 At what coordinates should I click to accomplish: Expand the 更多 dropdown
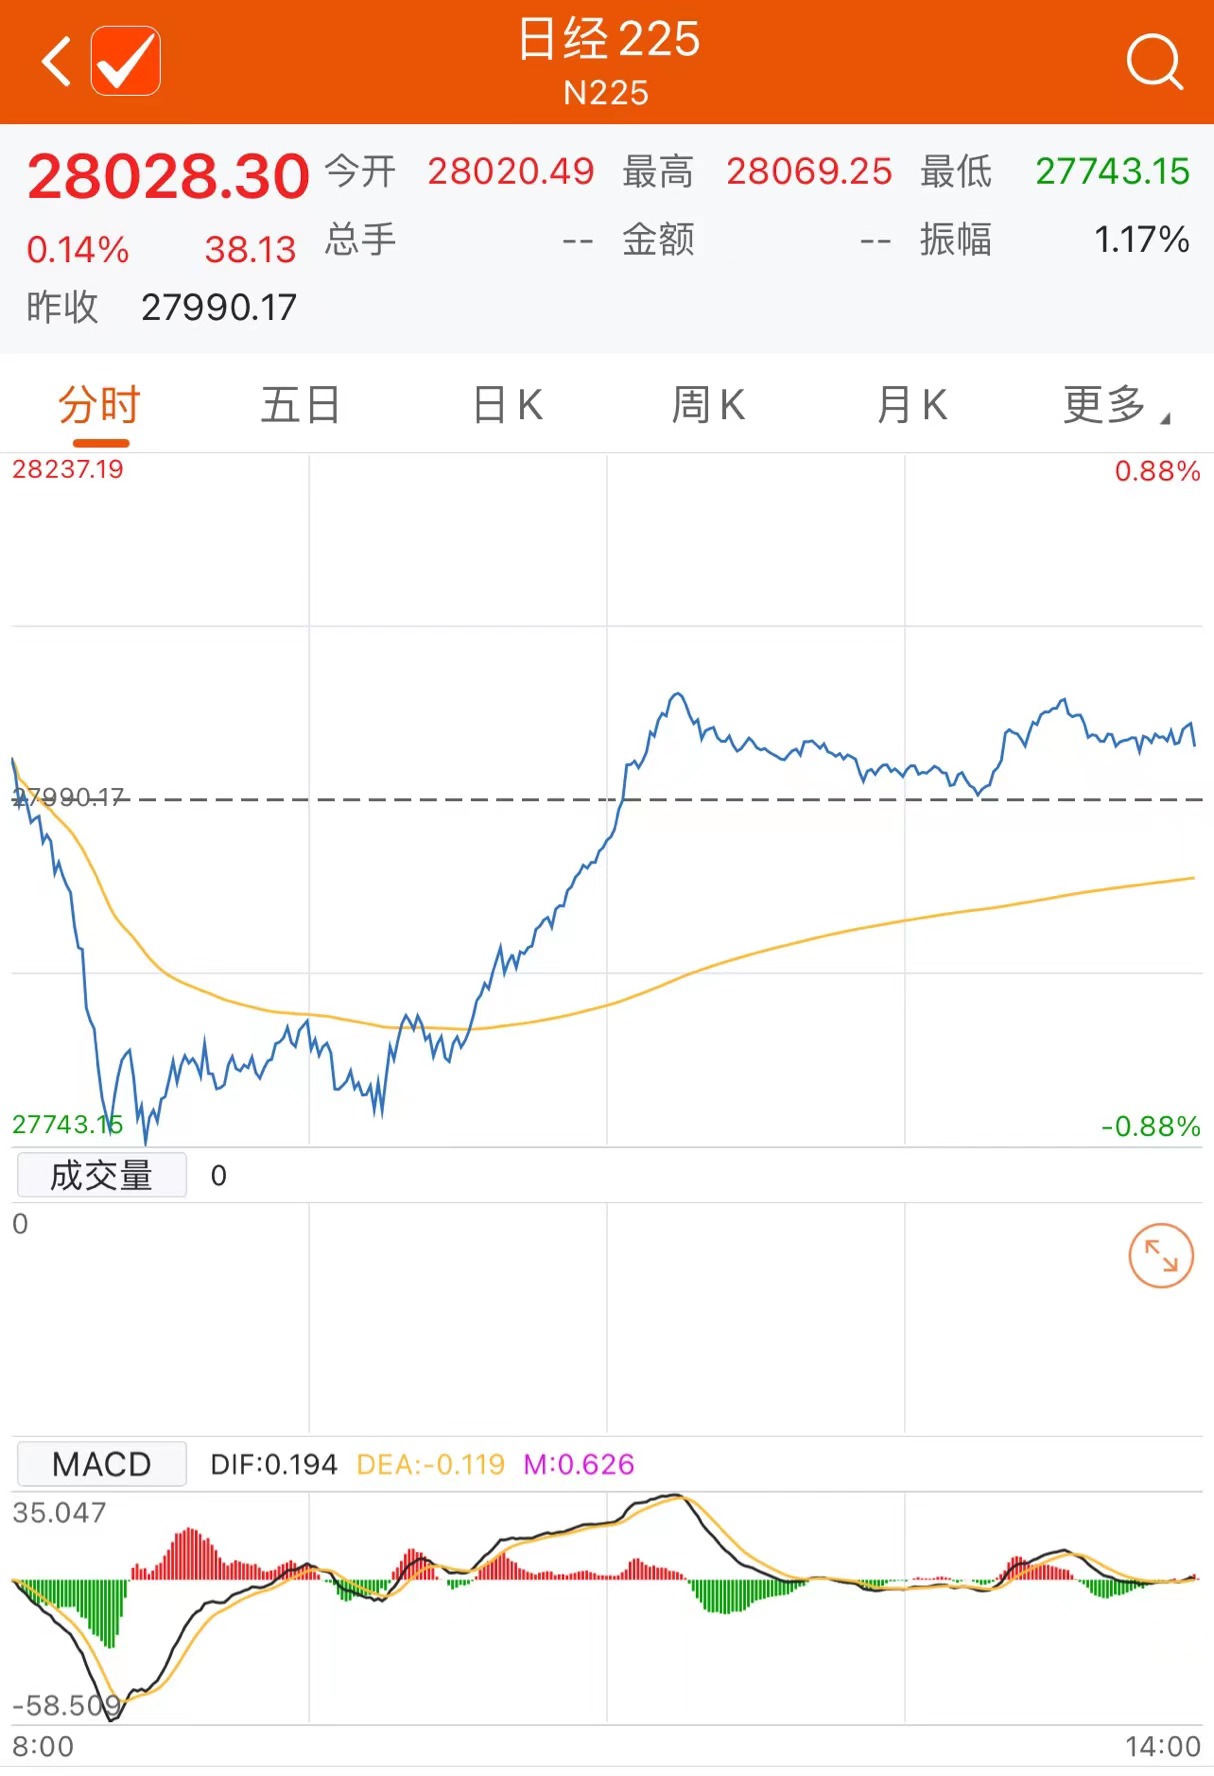[x=1114, y=406]
